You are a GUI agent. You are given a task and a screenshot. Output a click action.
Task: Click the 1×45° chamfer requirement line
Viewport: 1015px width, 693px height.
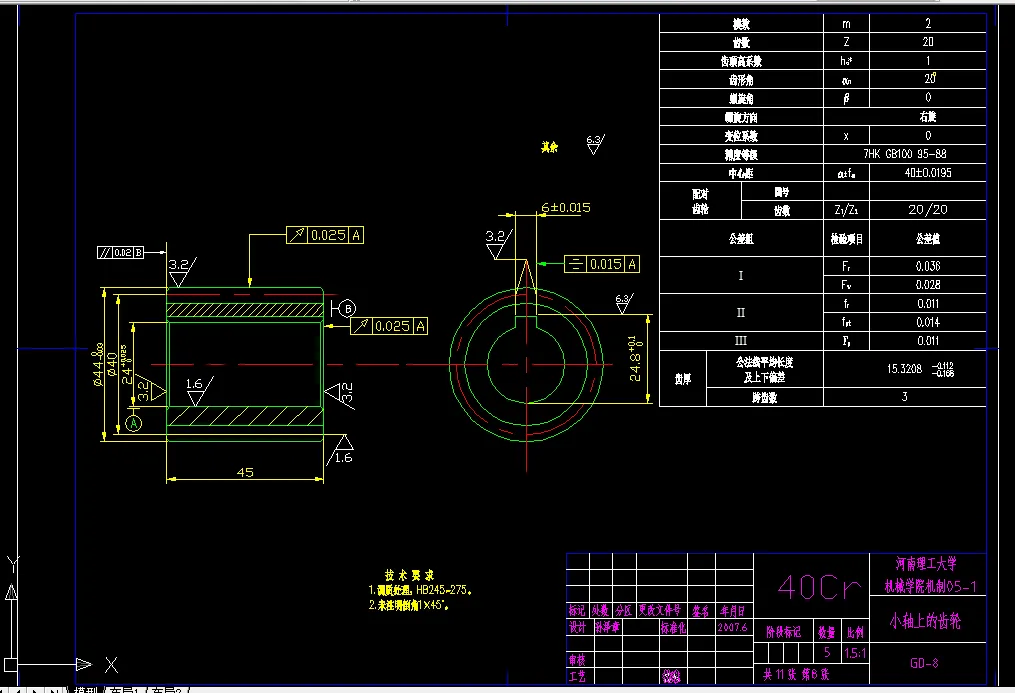coord(409,605)
